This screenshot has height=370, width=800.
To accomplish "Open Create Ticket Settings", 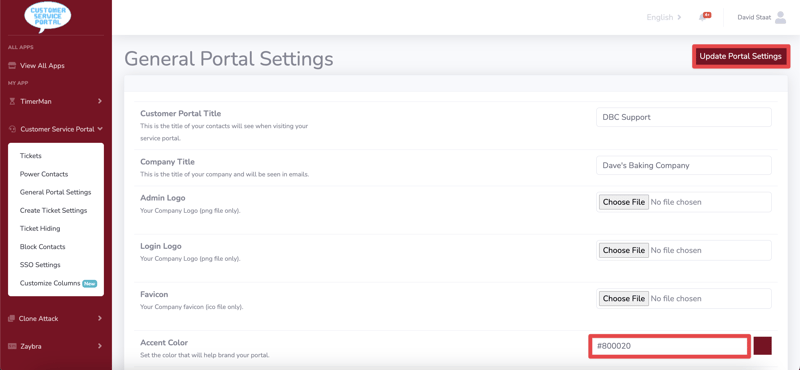I will (54, 210).
